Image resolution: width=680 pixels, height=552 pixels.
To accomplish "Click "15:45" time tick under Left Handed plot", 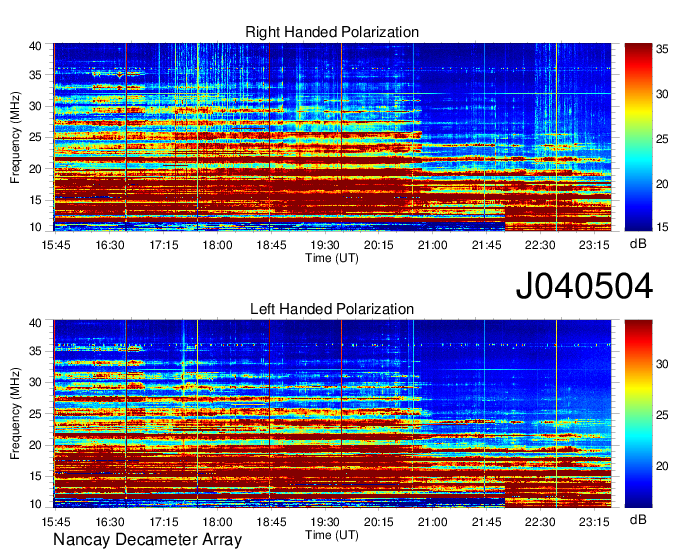I will tap(56, 522).
